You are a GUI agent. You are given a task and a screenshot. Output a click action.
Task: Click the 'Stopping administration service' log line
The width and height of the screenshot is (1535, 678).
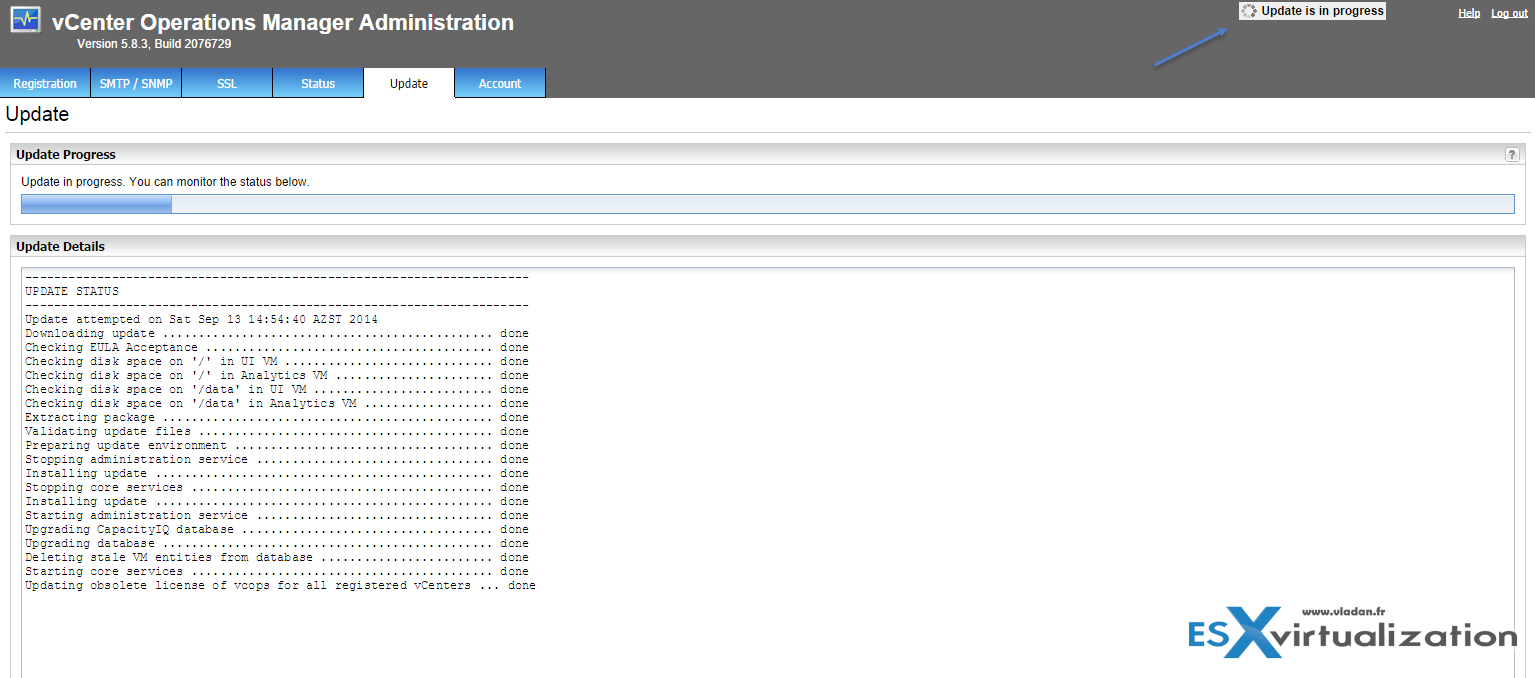(x=277, y=459)
